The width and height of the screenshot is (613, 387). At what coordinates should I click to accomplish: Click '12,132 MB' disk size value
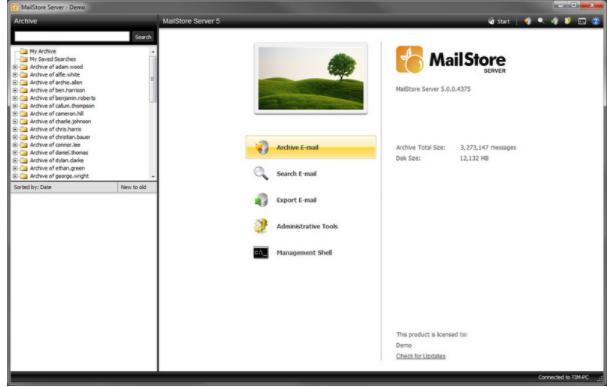tap(474, 158)
